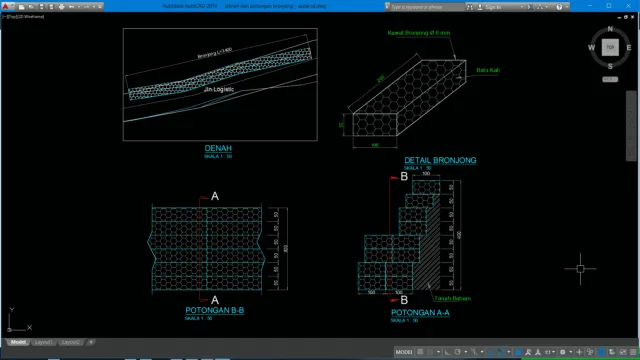Viewport: 640px width, 360px height.
Task: Toggle Polar Tracking in status bar
Action: (x=458, y=352)
